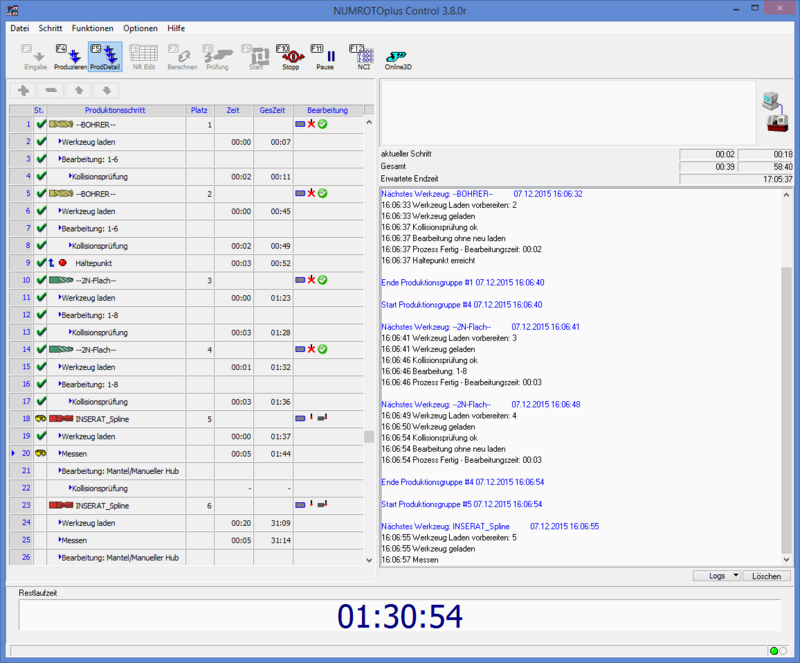Toggle the status checkmark of row 10
800x663 pixels.
41,280
